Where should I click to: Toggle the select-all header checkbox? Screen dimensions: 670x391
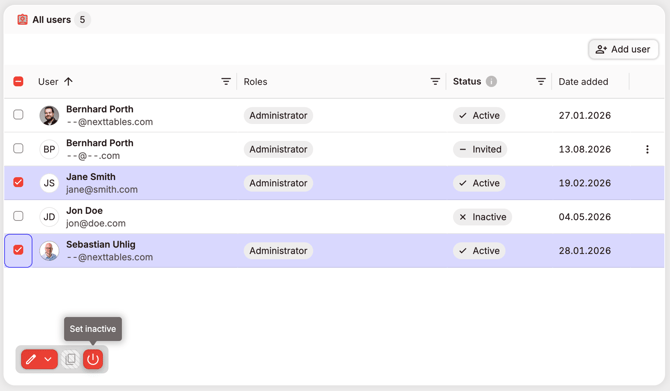coord(18,81)
